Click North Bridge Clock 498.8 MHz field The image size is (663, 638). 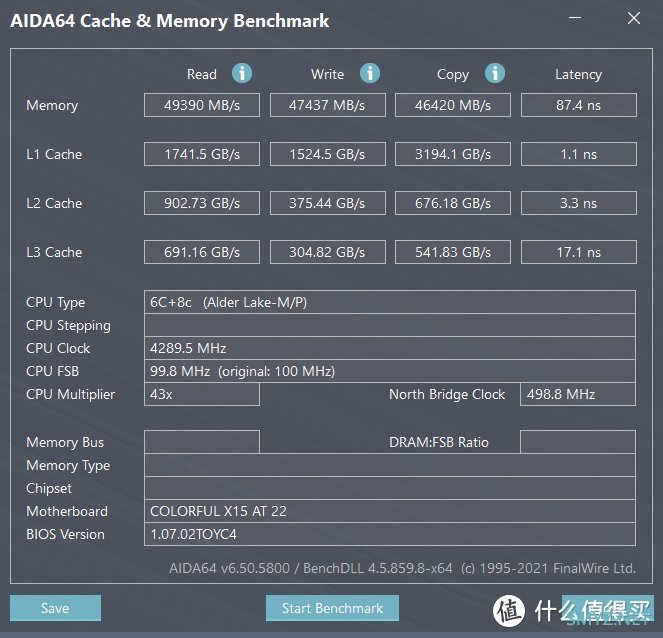(x=578, y=394)
